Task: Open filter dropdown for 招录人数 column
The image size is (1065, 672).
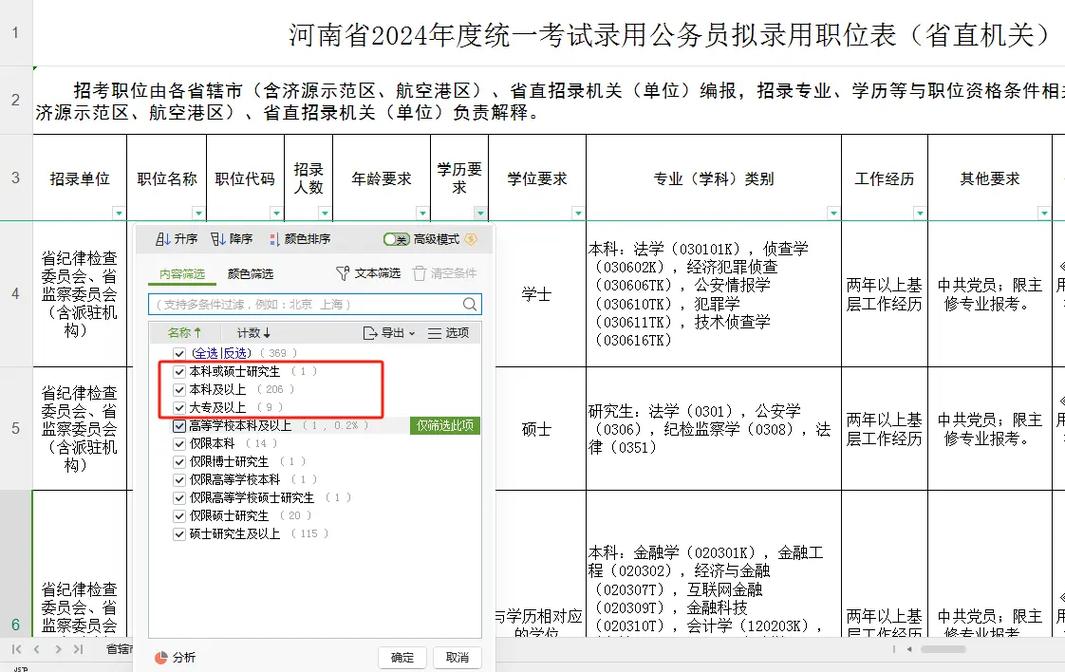Action: point(325,213)
